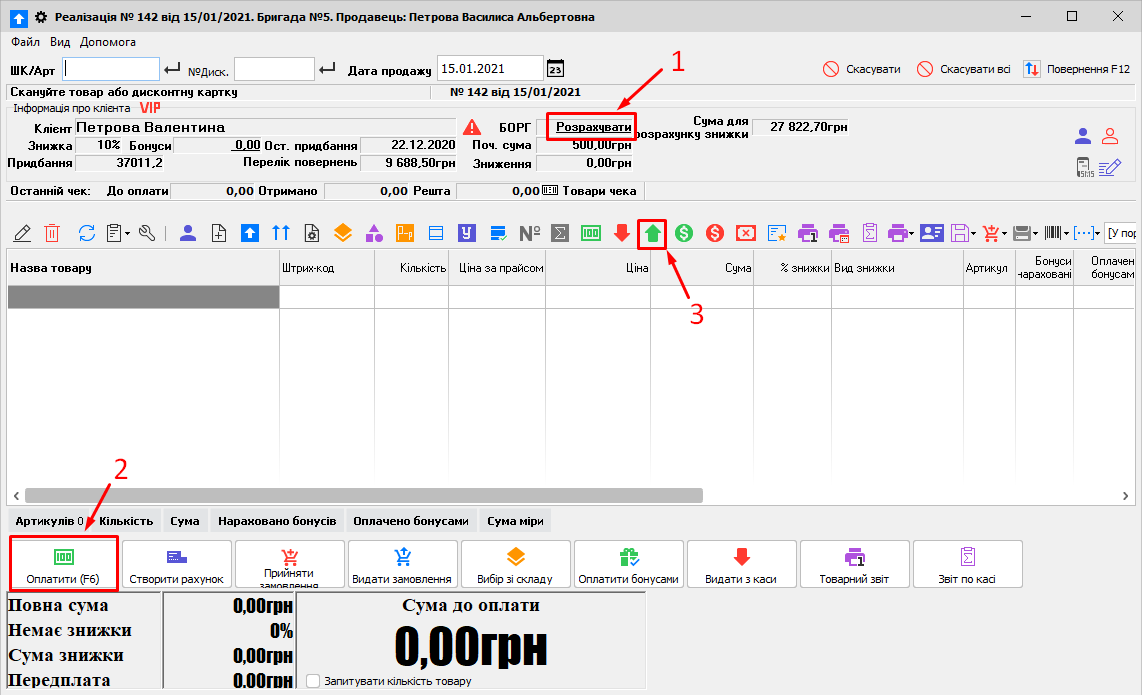
Task: Toggle 'Запитувати кількість товару' checkbox
Action: tap(313, 681)
